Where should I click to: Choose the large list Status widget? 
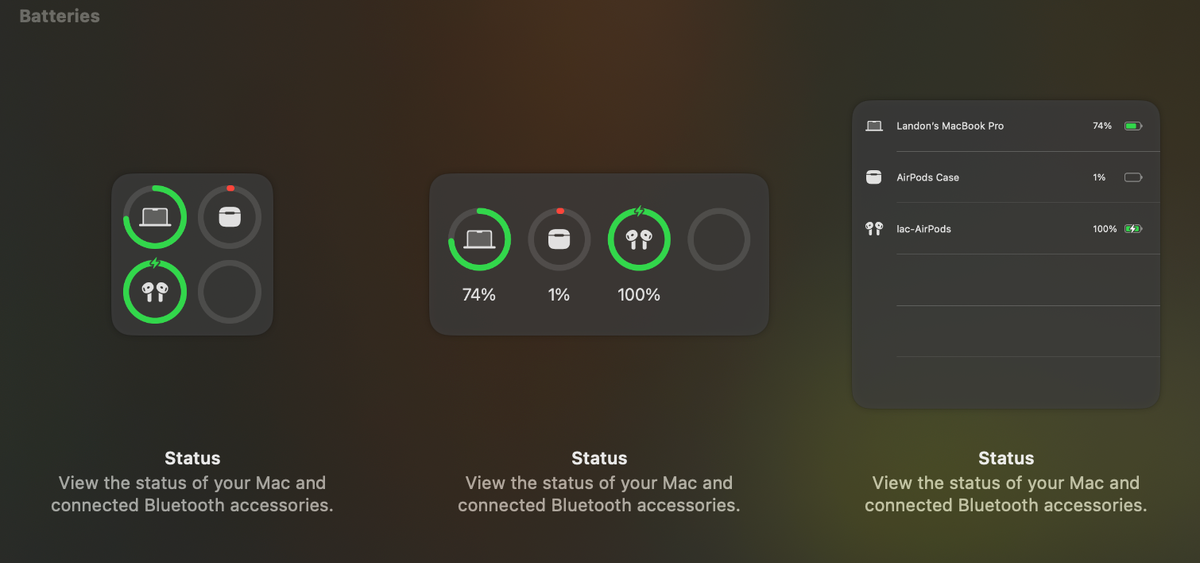(x=1006, y=254)
